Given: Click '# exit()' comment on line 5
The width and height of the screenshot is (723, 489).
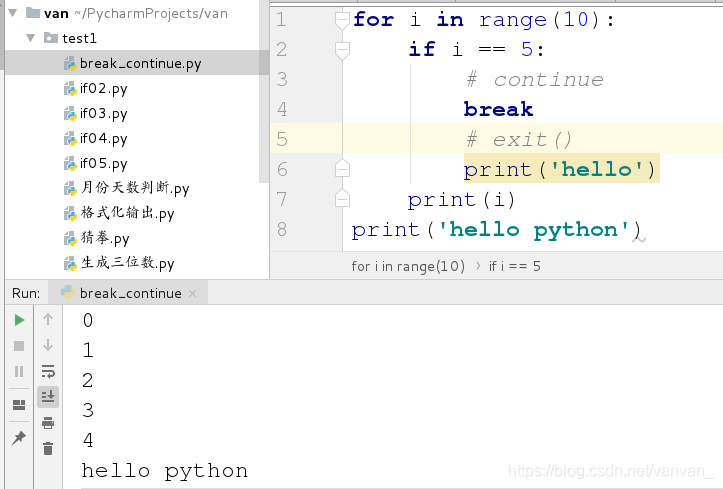Looking at the screenshot, I should 519,139.
